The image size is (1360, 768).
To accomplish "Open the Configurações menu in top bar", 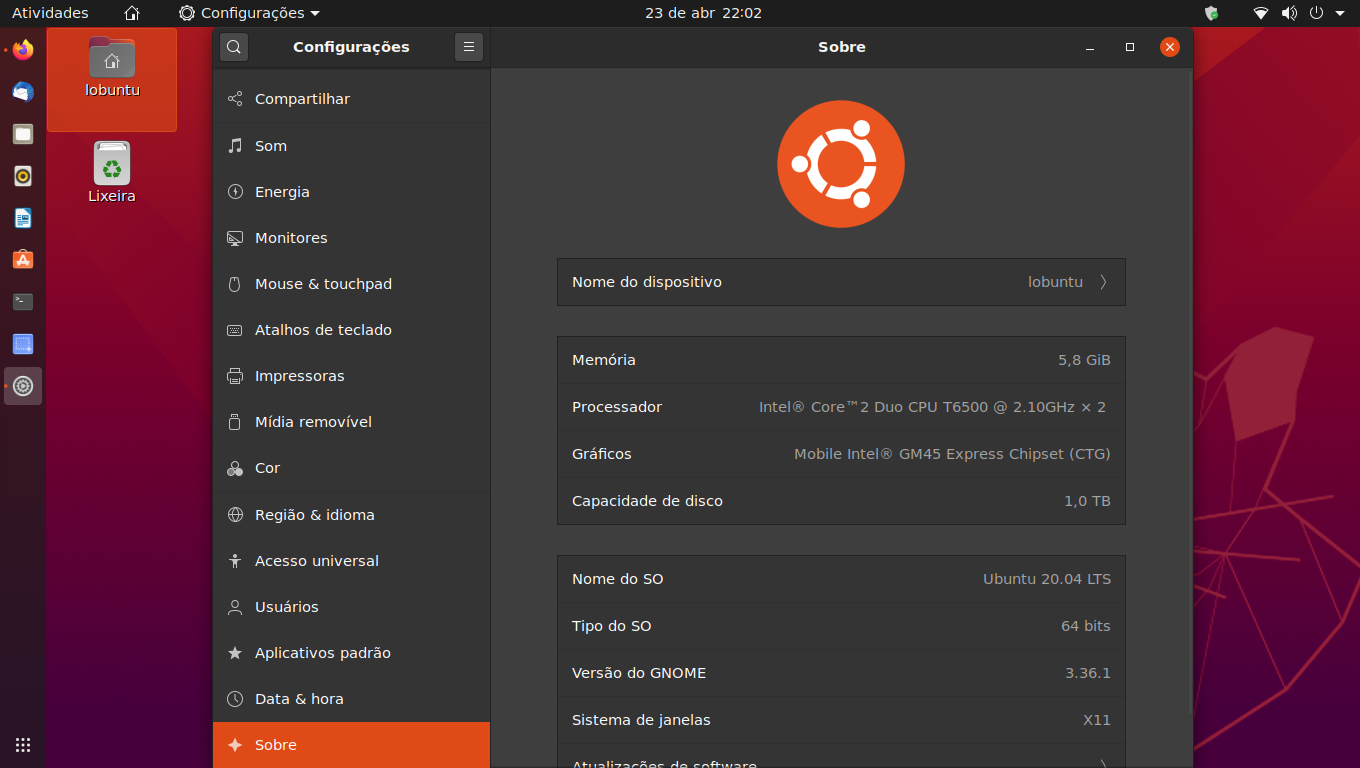I will pos(248,13).
